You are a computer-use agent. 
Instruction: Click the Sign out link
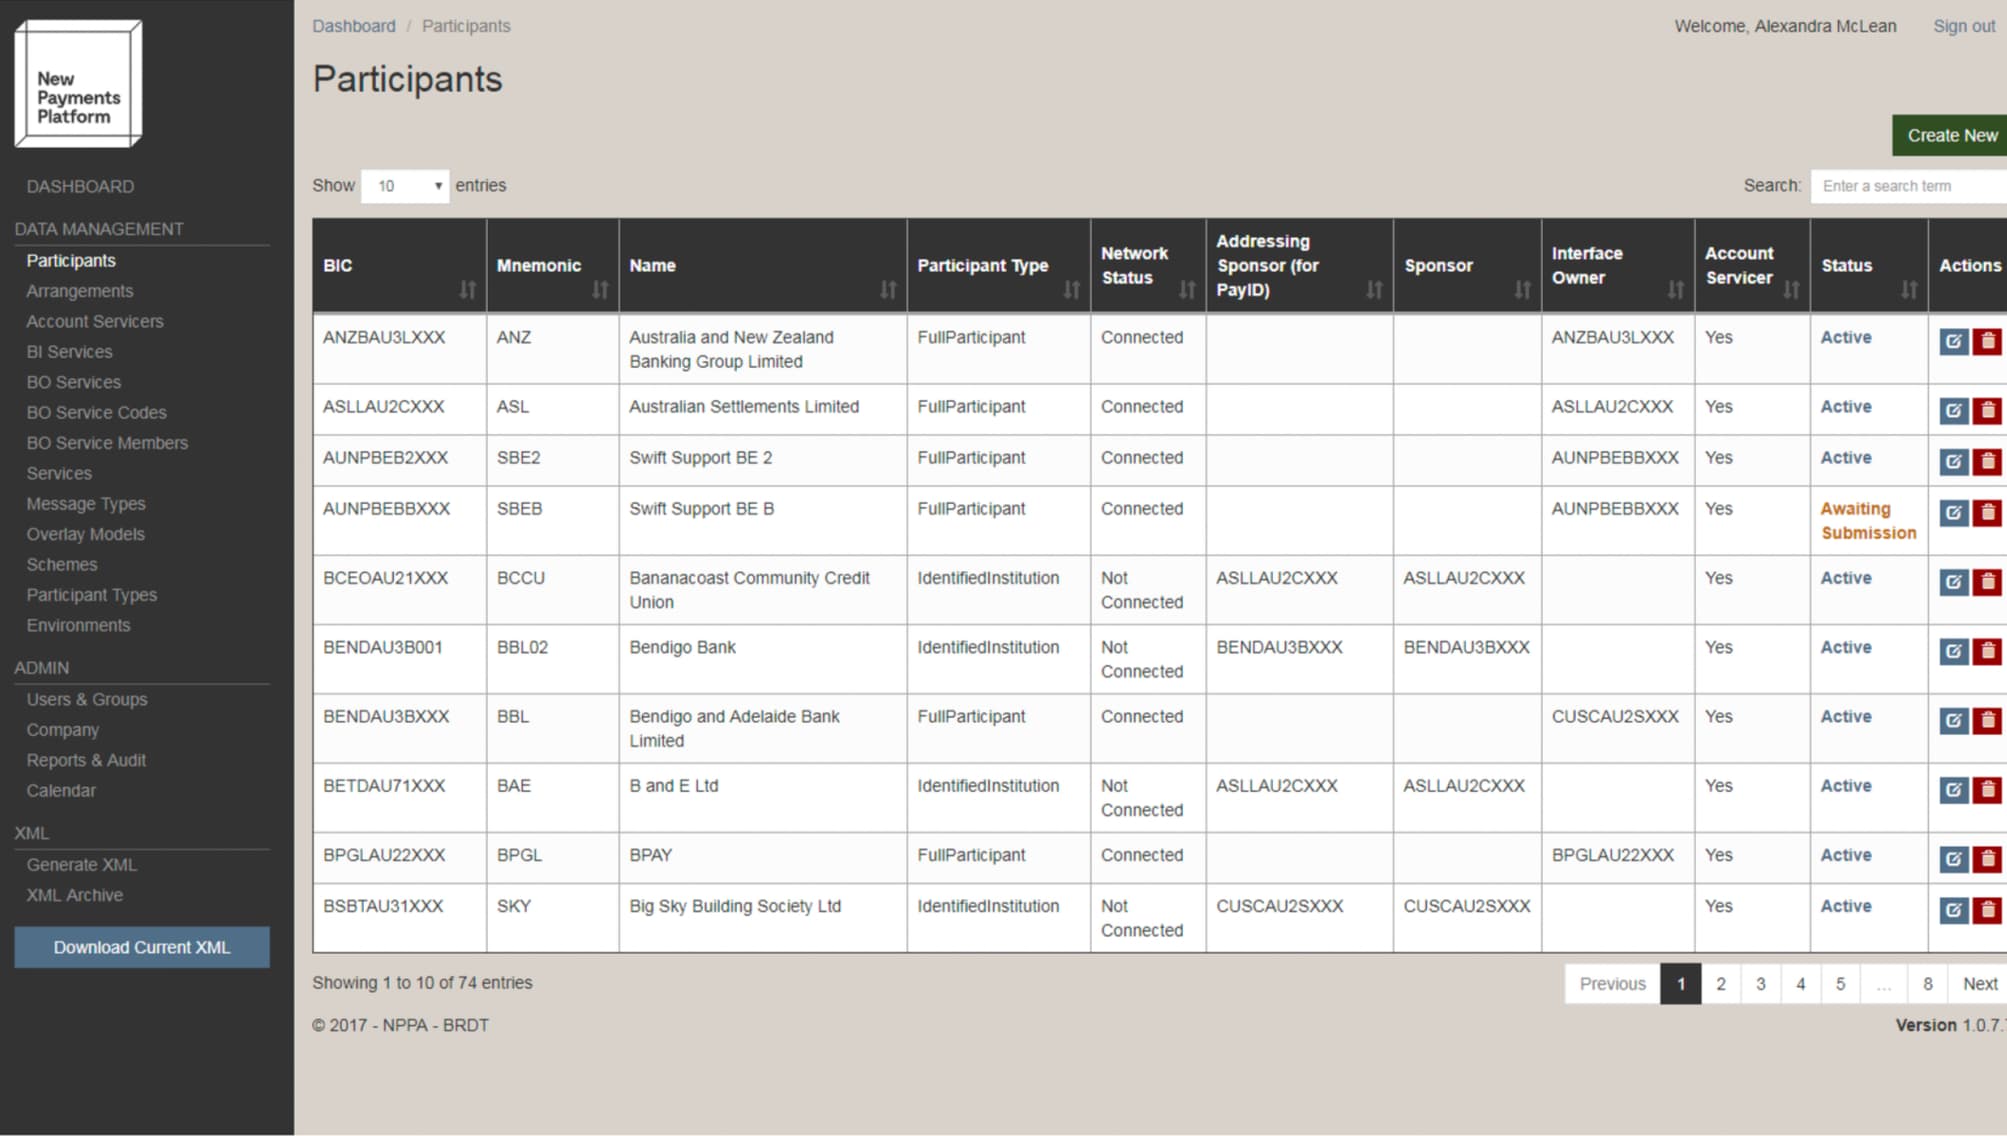[x=1964, y=26]
